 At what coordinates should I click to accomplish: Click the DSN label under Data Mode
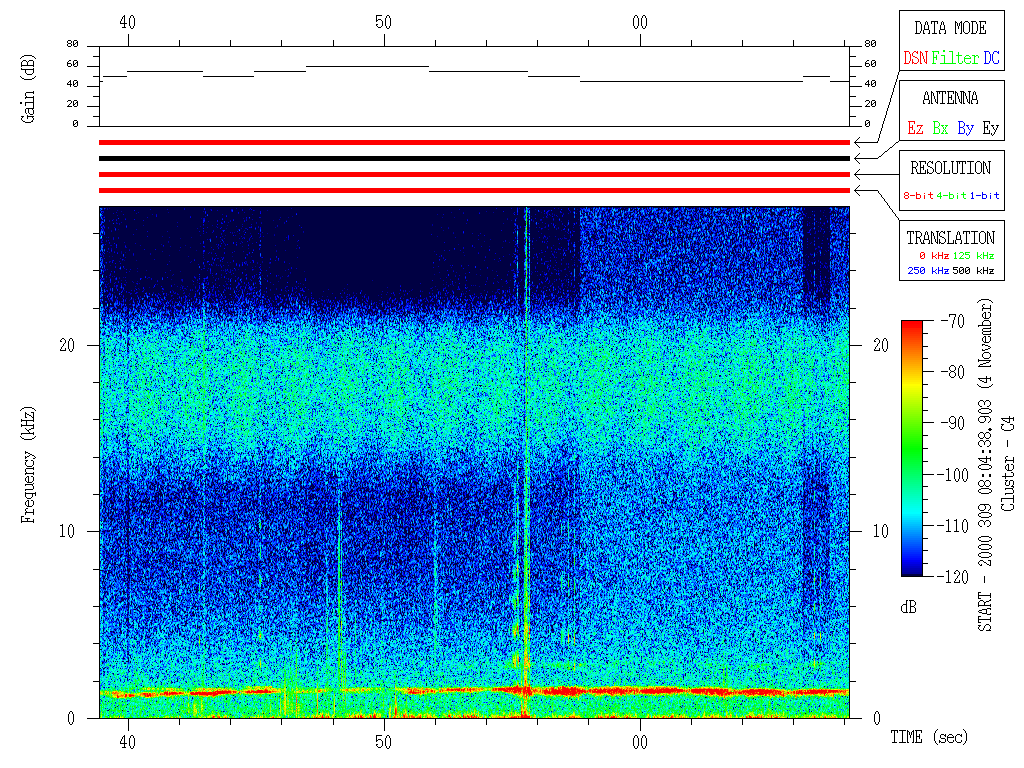point(916,59)
